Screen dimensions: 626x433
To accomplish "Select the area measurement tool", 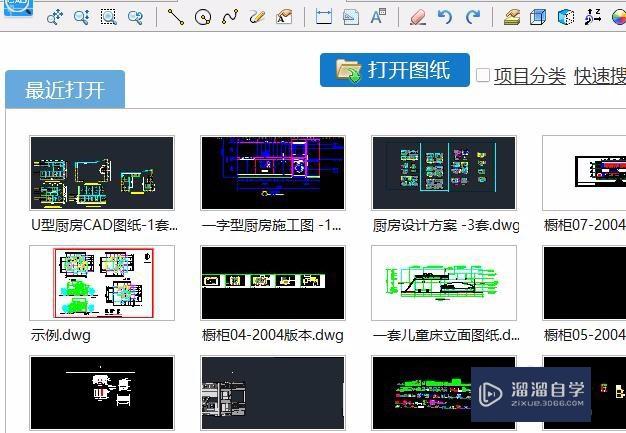I will coord(351,17).
